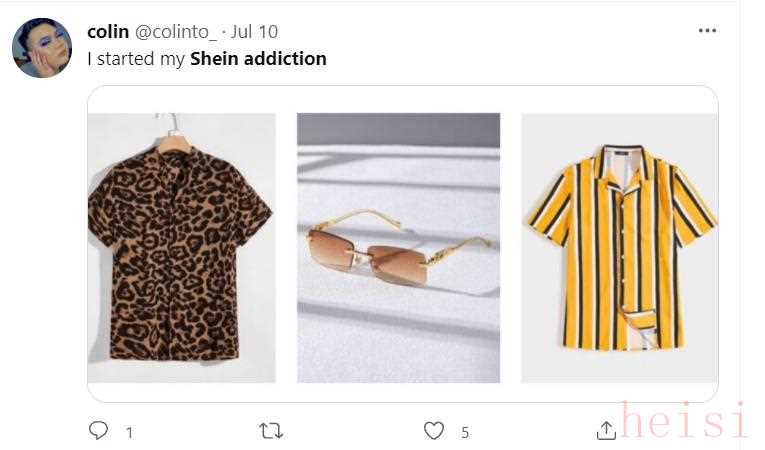Click the reply count number '1'
The width and height of the screenshot is (765, 450).
pyautogui.click(x=129, y=433)
